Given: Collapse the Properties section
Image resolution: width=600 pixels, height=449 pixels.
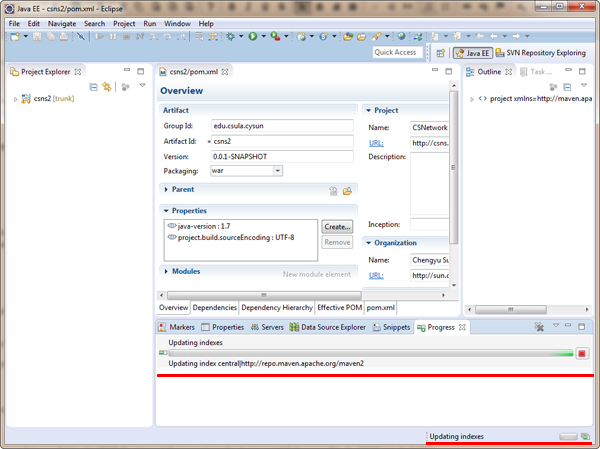Looking at the screenshot, I should 165,211.
